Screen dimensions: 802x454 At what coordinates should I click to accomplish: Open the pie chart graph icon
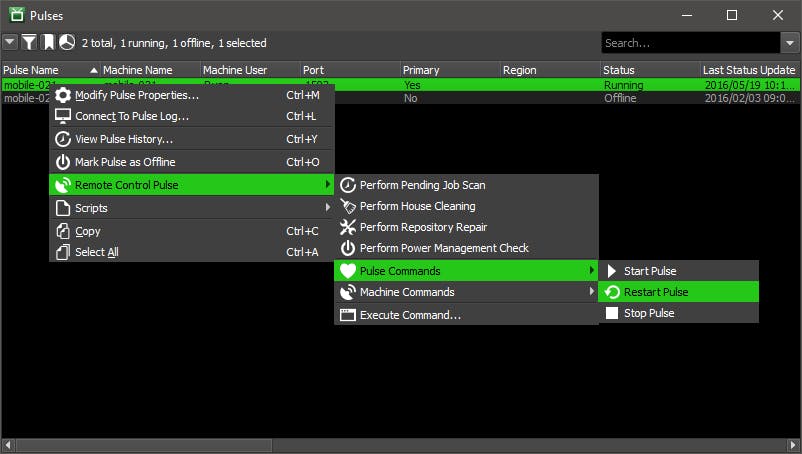point(66,42)
